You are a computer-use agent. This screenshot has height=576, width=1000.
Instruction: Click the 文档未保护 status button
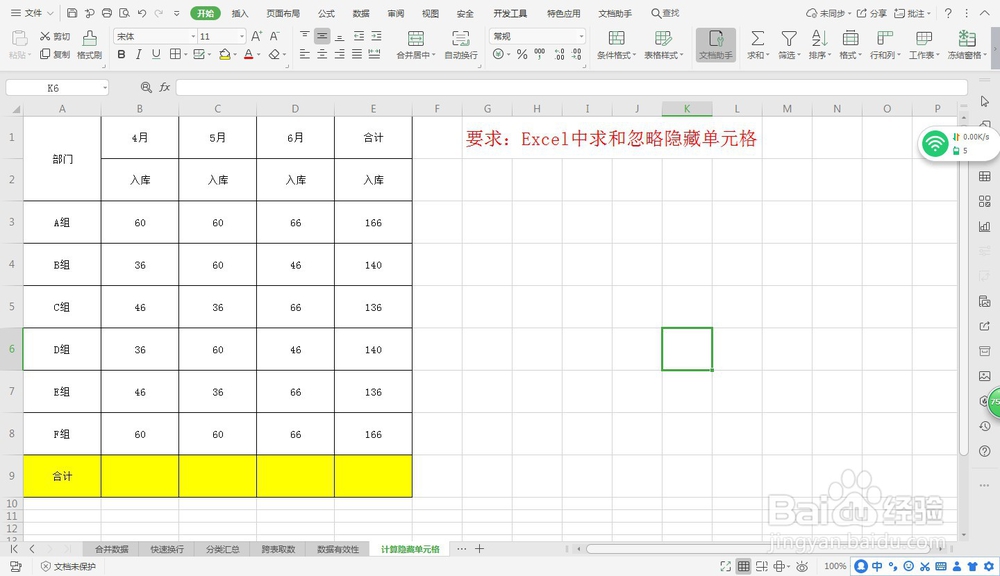point(68,566)
